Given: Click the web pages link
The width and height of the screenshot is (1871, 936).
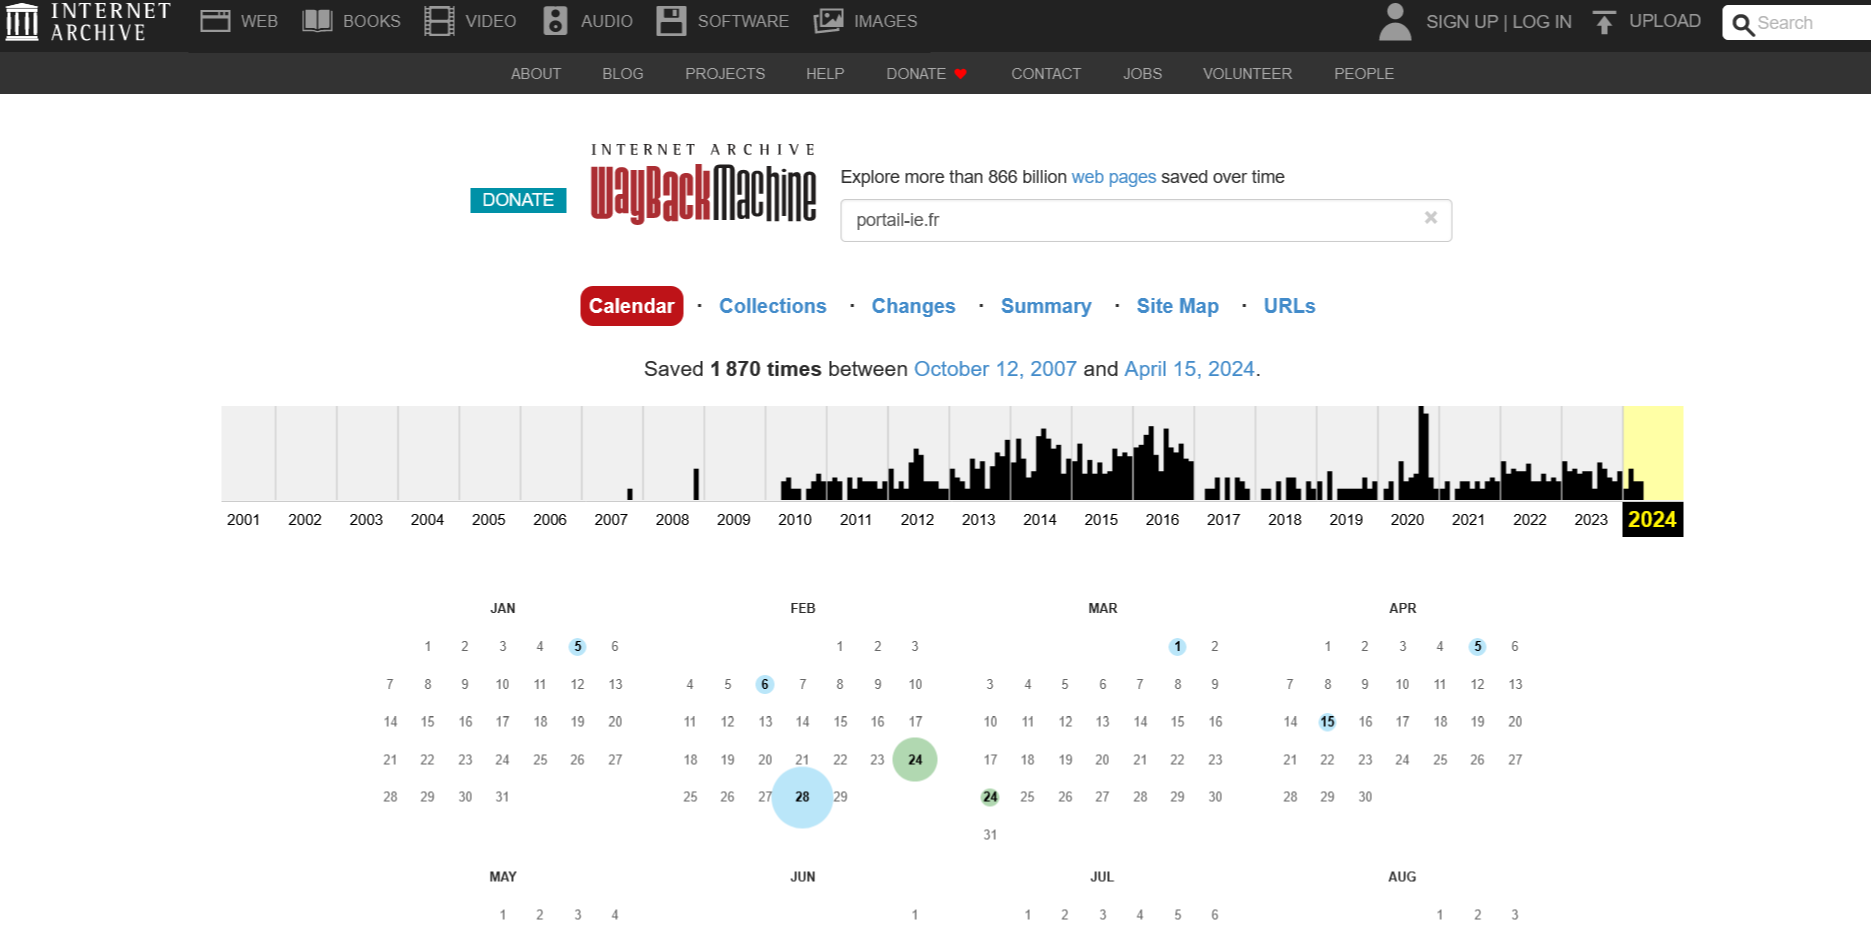Looking at the screenshot, I should pyautogui.click(x=1113, y=177).
